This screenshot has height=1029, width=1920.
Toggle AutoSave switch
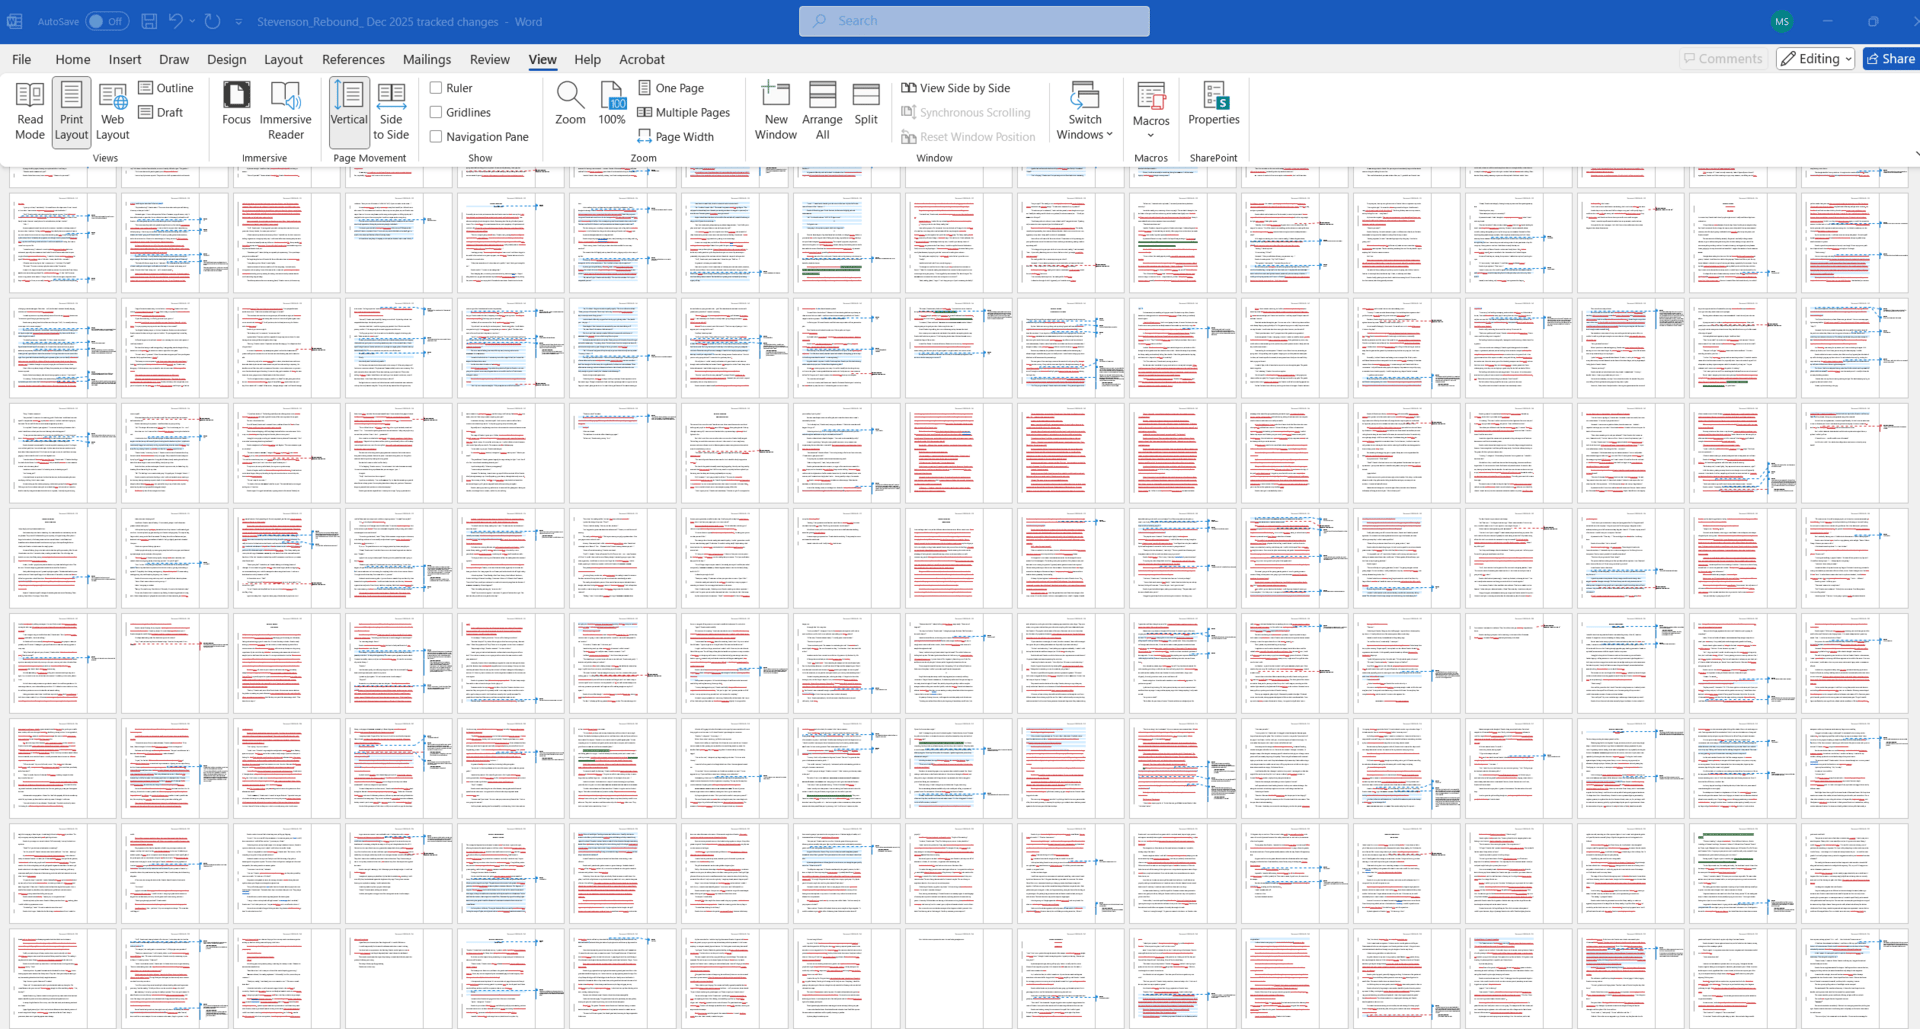[x=107, y=21]
